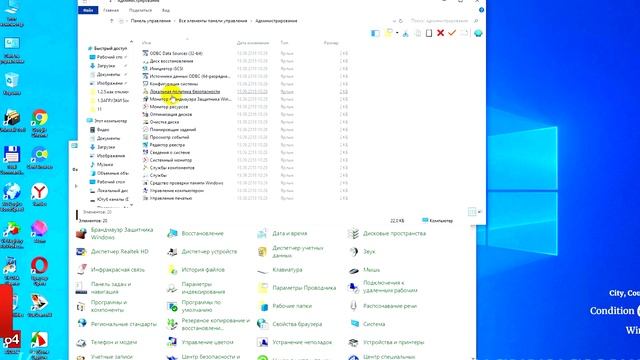Image resolution: width=640 pixels, height=360 pixels.
Task: Open Распознавание речи in Control Panel
Action: [389, 306]
